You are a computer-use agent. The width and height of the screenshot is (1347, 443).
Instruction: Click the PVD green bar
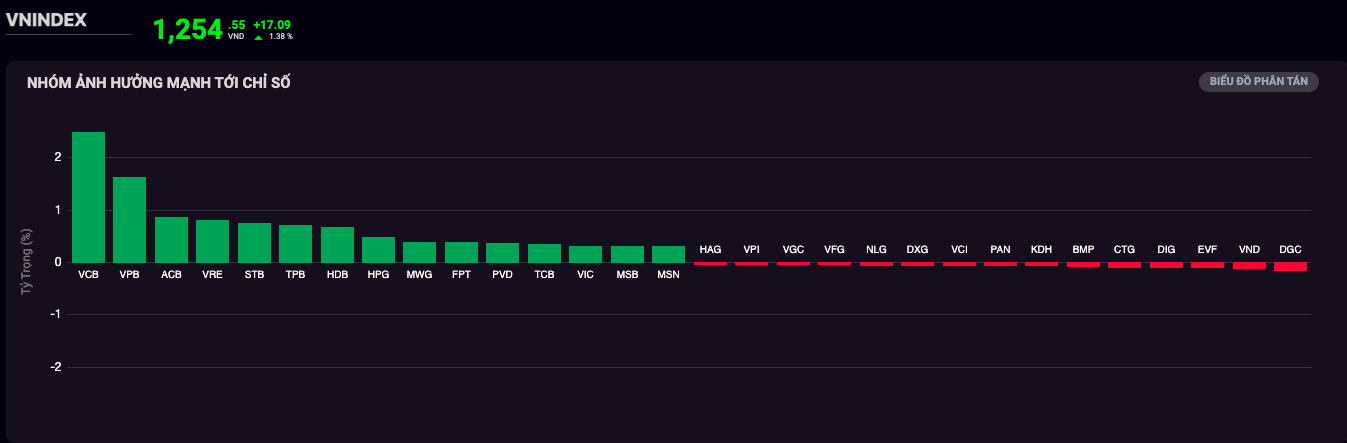click(503, 253)
